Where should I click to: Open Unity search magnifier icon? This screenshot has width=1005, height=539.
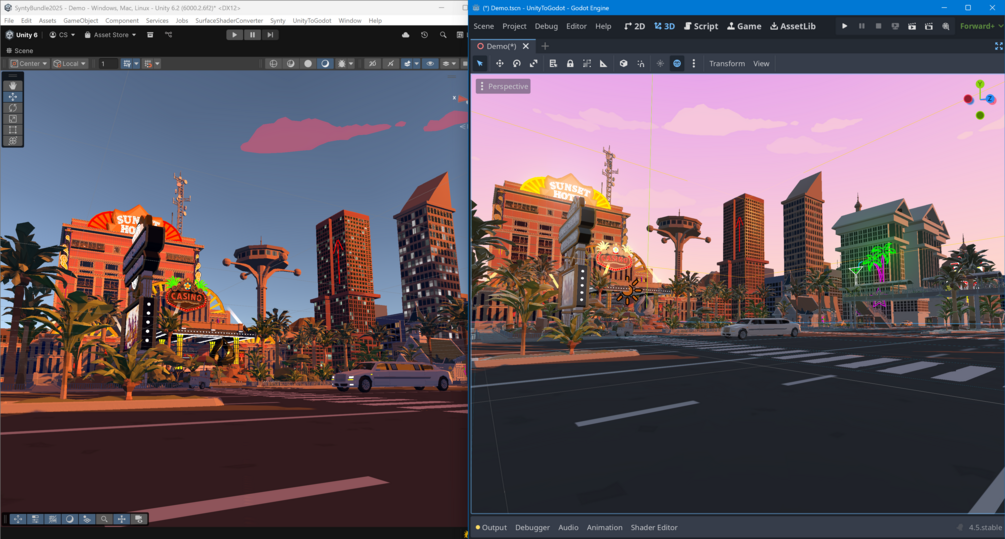(x=443, y=35)
